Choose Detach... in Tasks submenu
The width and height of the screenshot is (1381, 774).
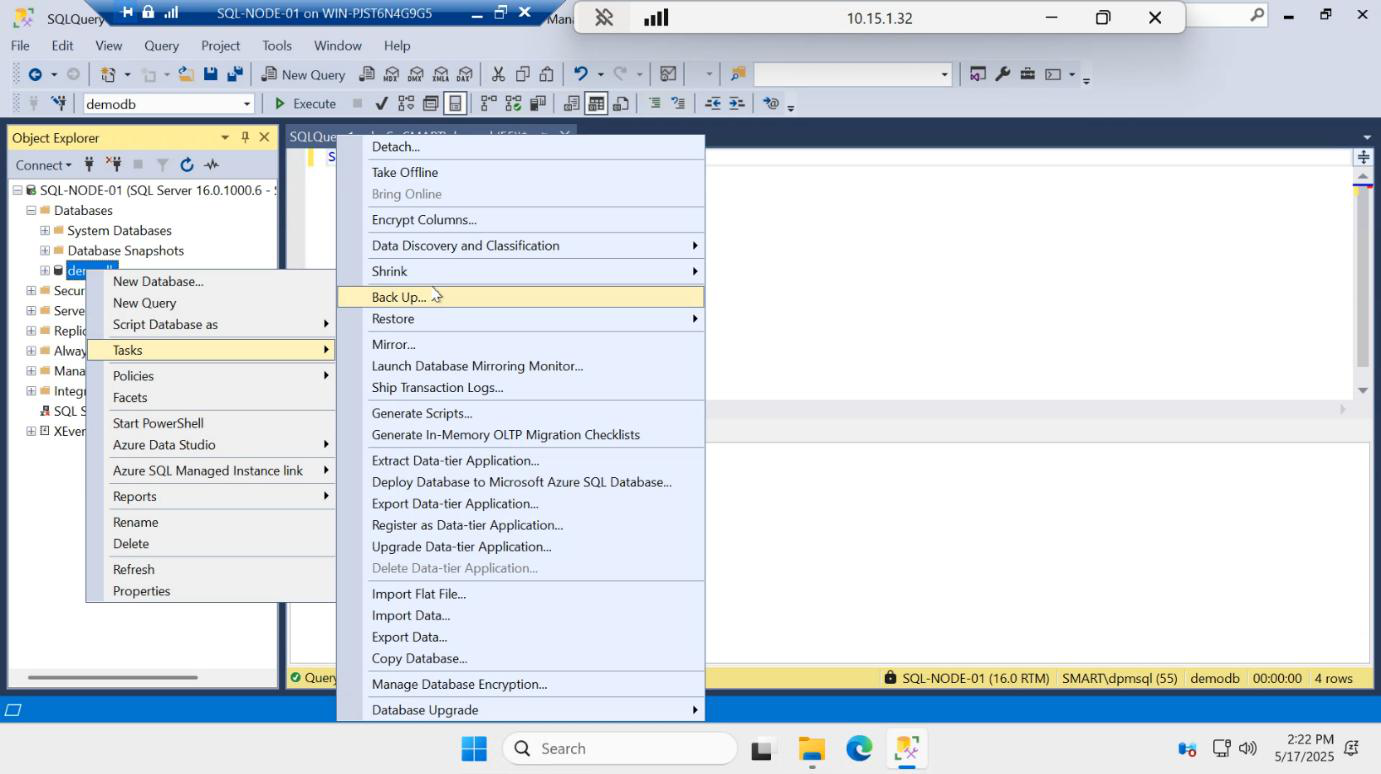pos(520,147)
